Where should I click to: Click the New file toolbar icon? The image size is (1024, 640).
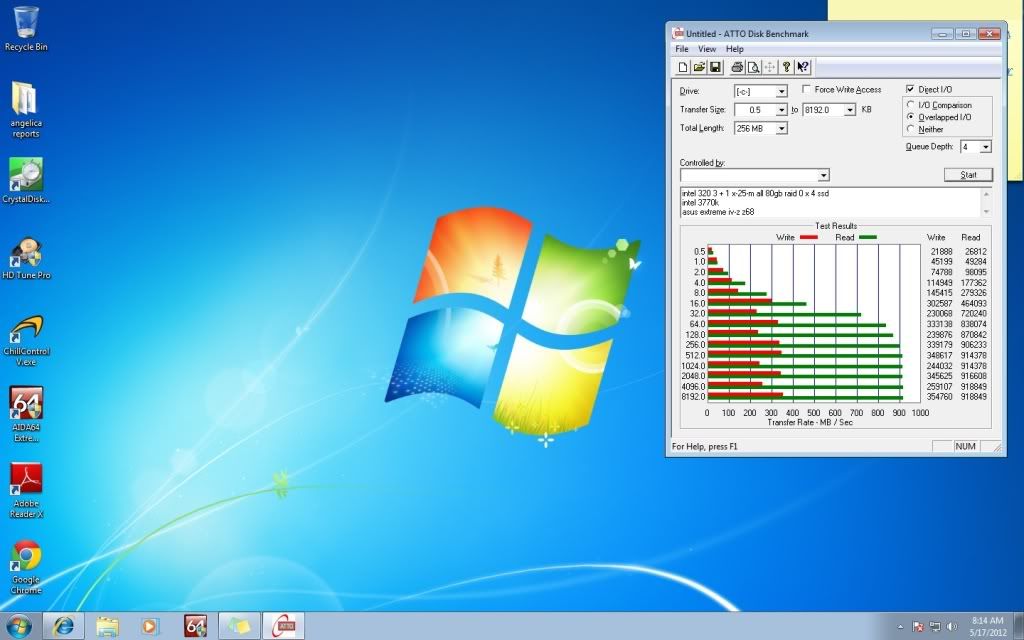pos(682,67)
